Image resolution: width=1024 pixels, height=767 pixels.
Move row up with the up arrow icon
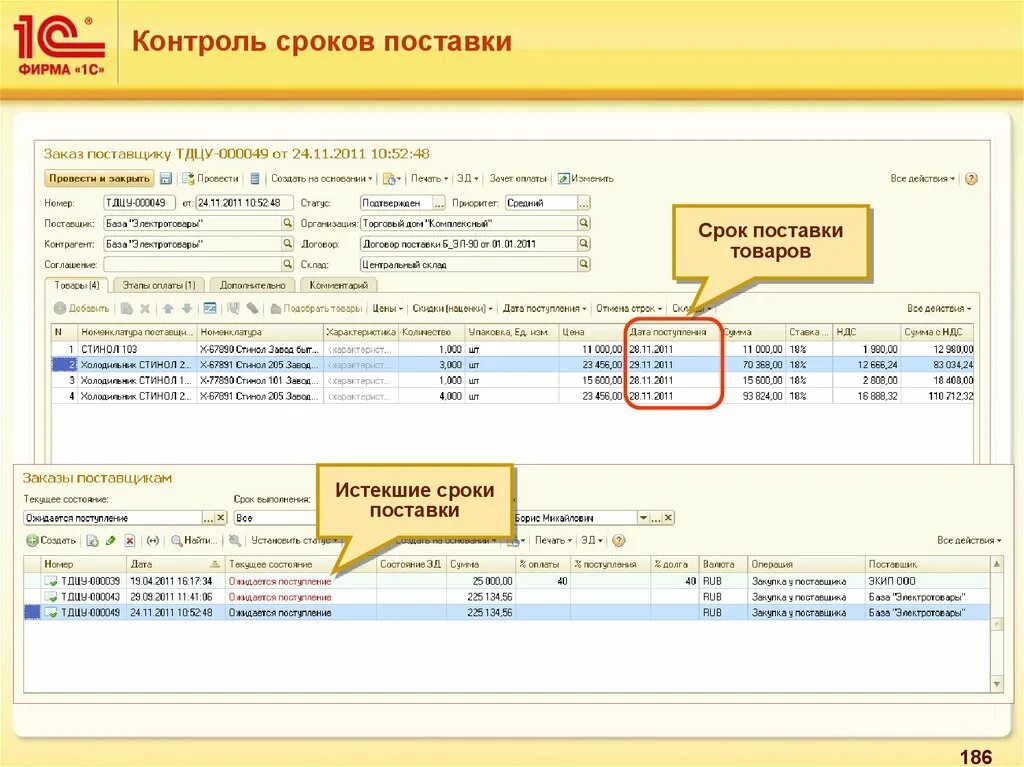168,308
